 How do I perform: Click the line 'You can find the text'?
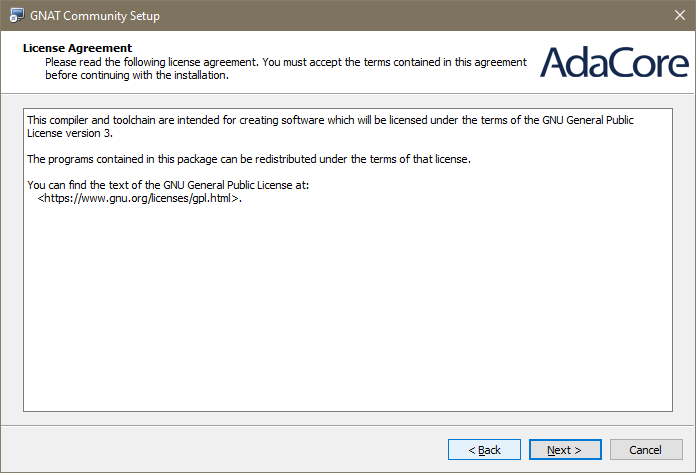(x=168, y=185)
